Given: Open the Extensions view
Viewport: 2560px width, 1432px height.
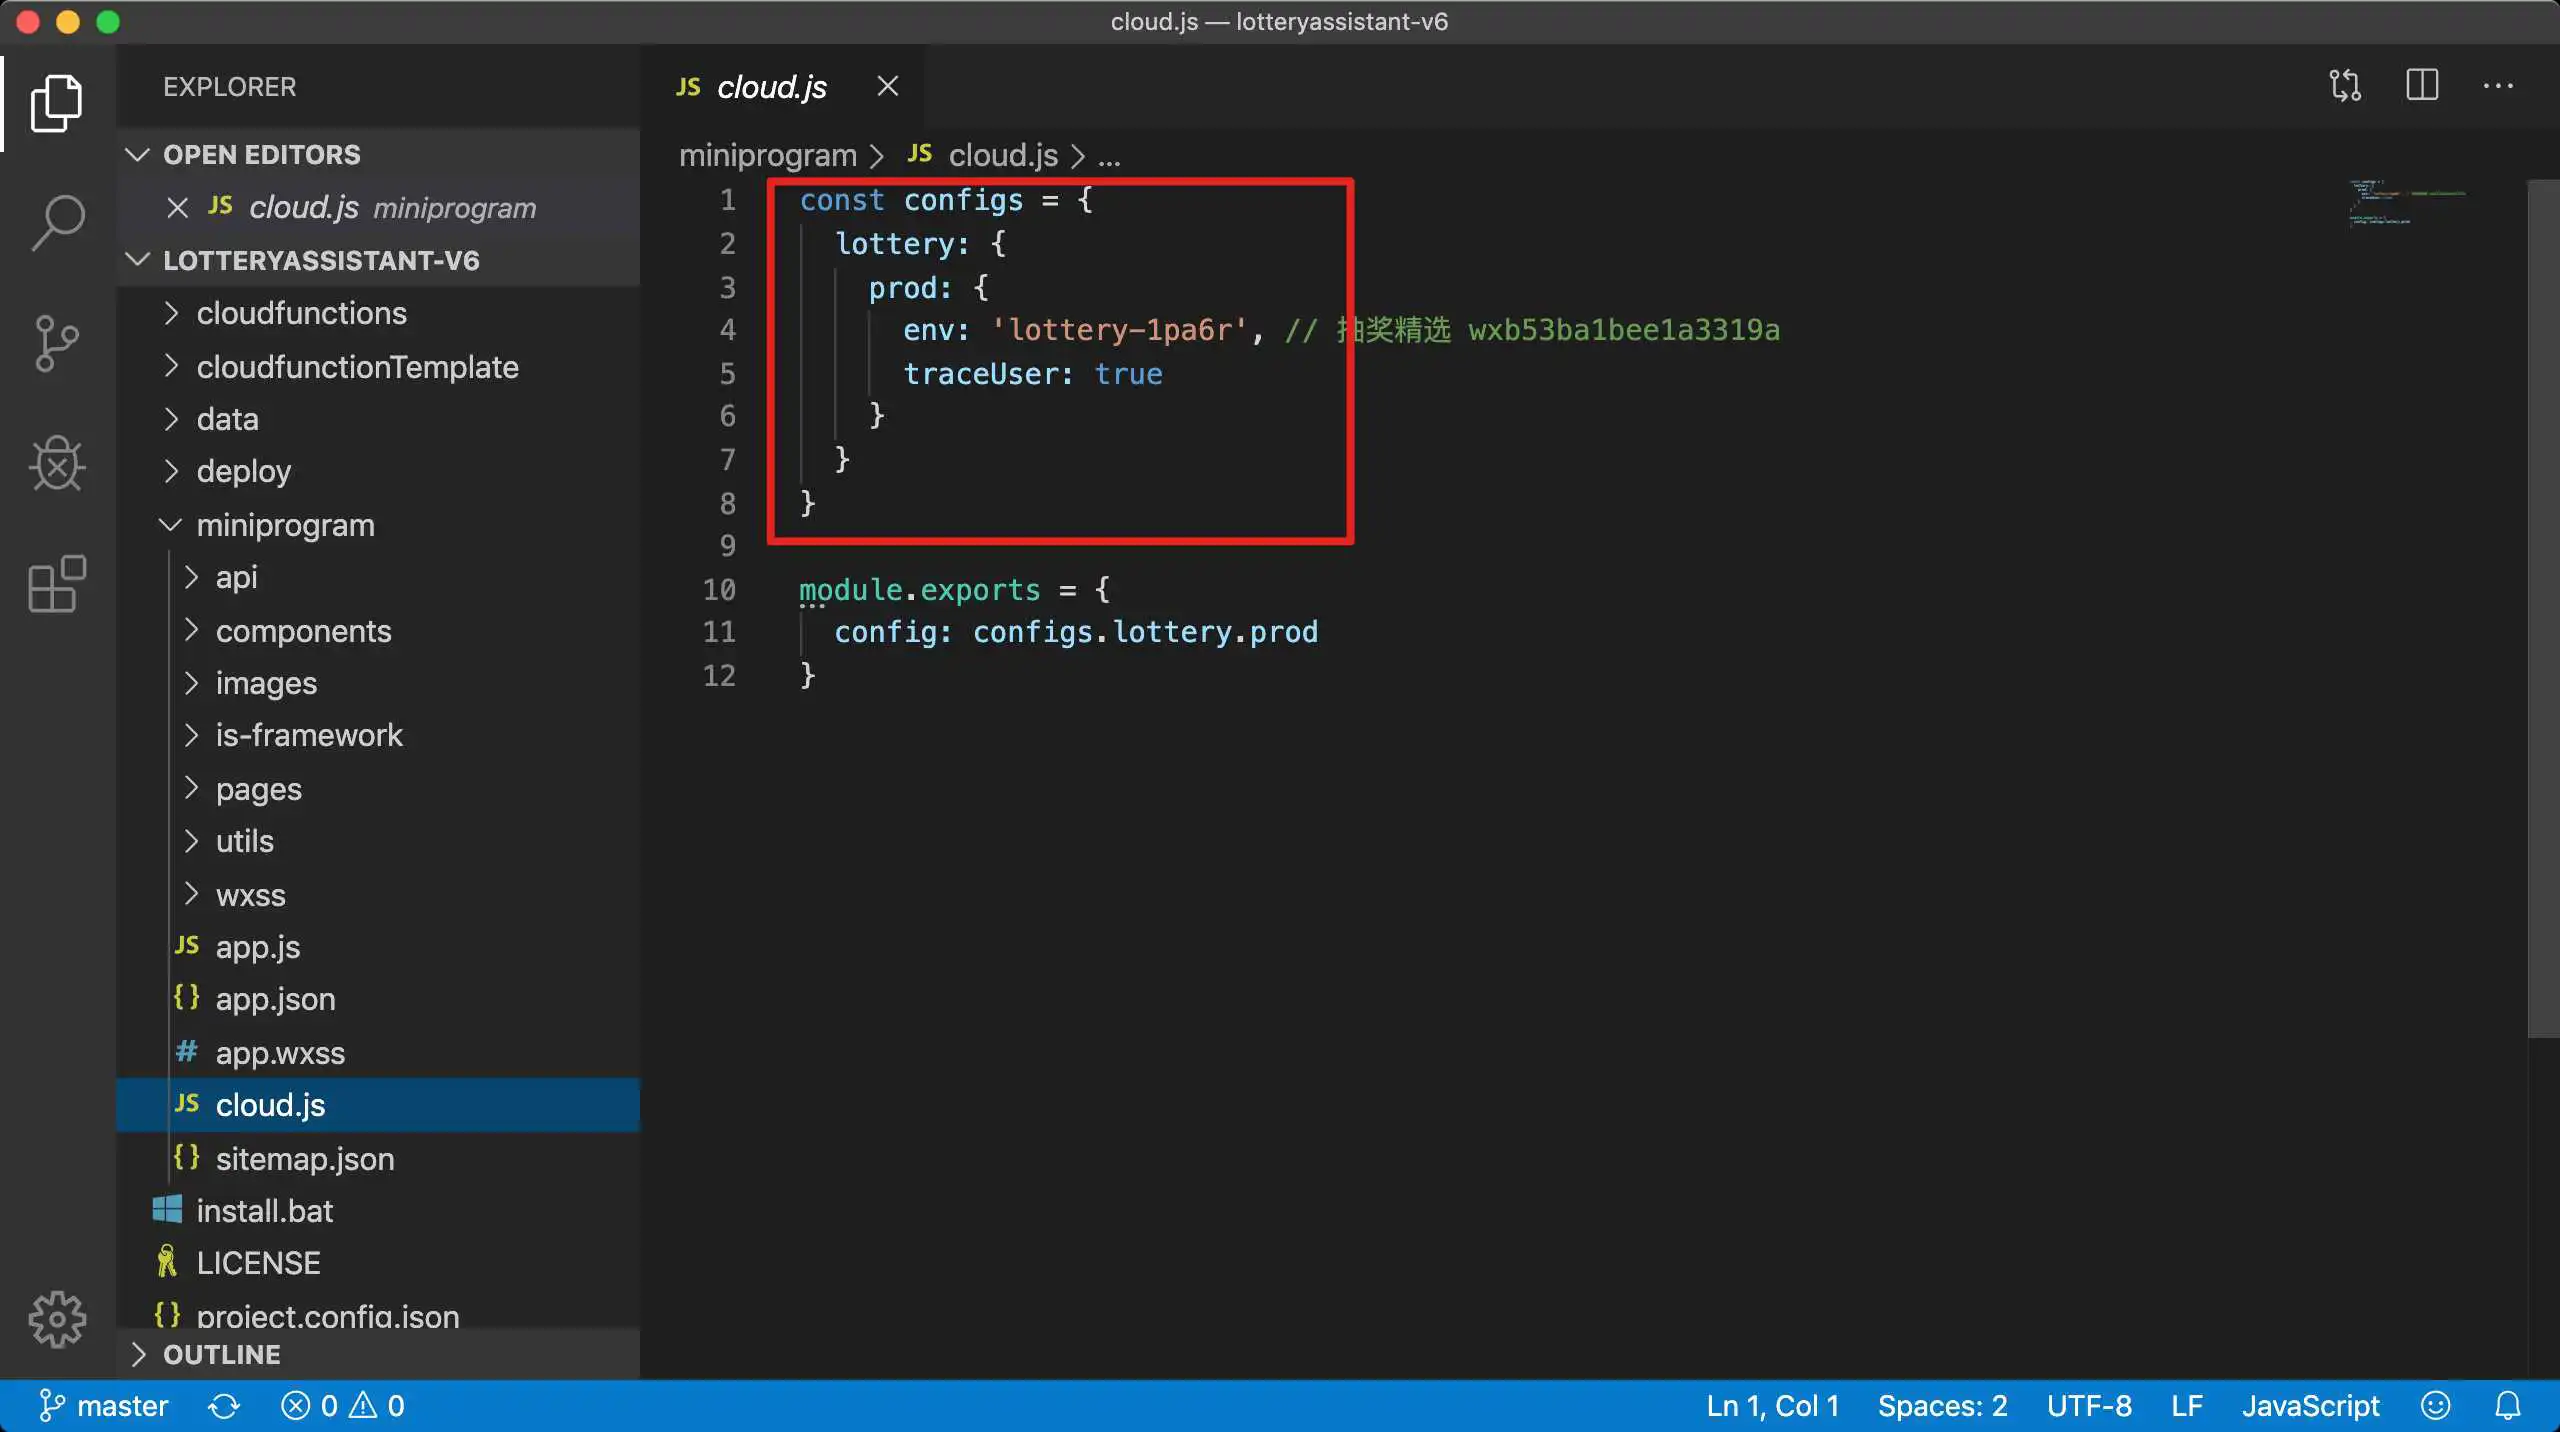Looking at the screenshot, I should [x=57, y=584].
